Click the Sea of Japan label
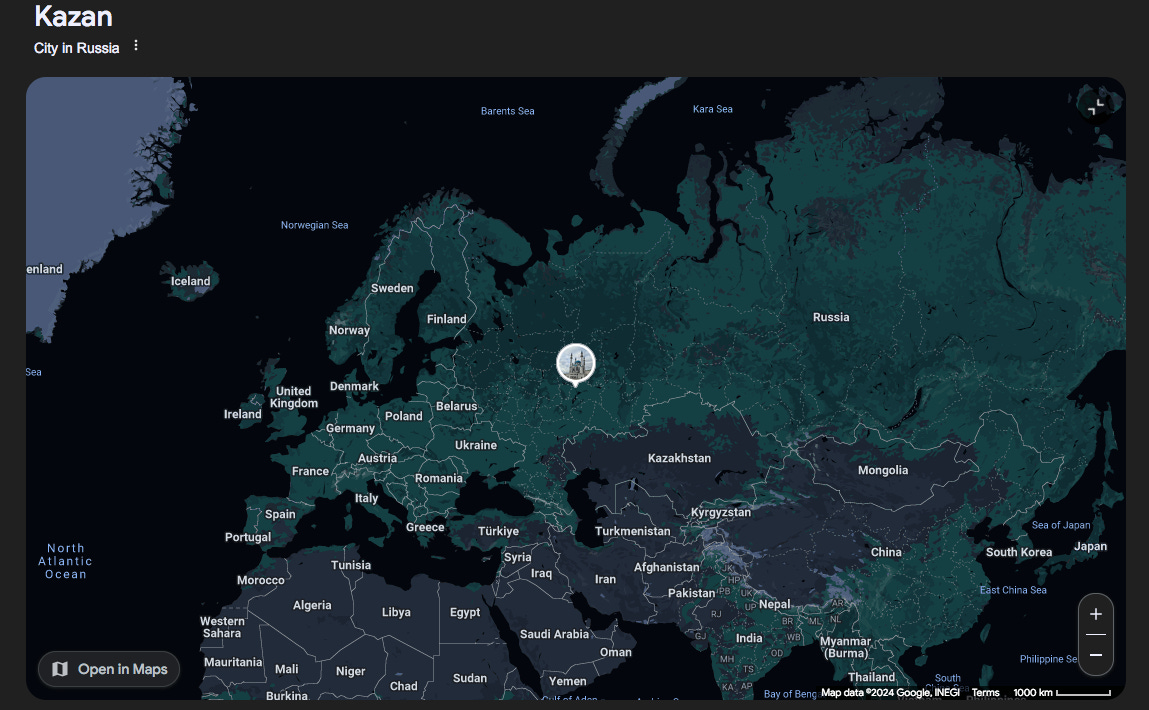Screen dimensions: 1149x710 click(x=1060, y=525)
